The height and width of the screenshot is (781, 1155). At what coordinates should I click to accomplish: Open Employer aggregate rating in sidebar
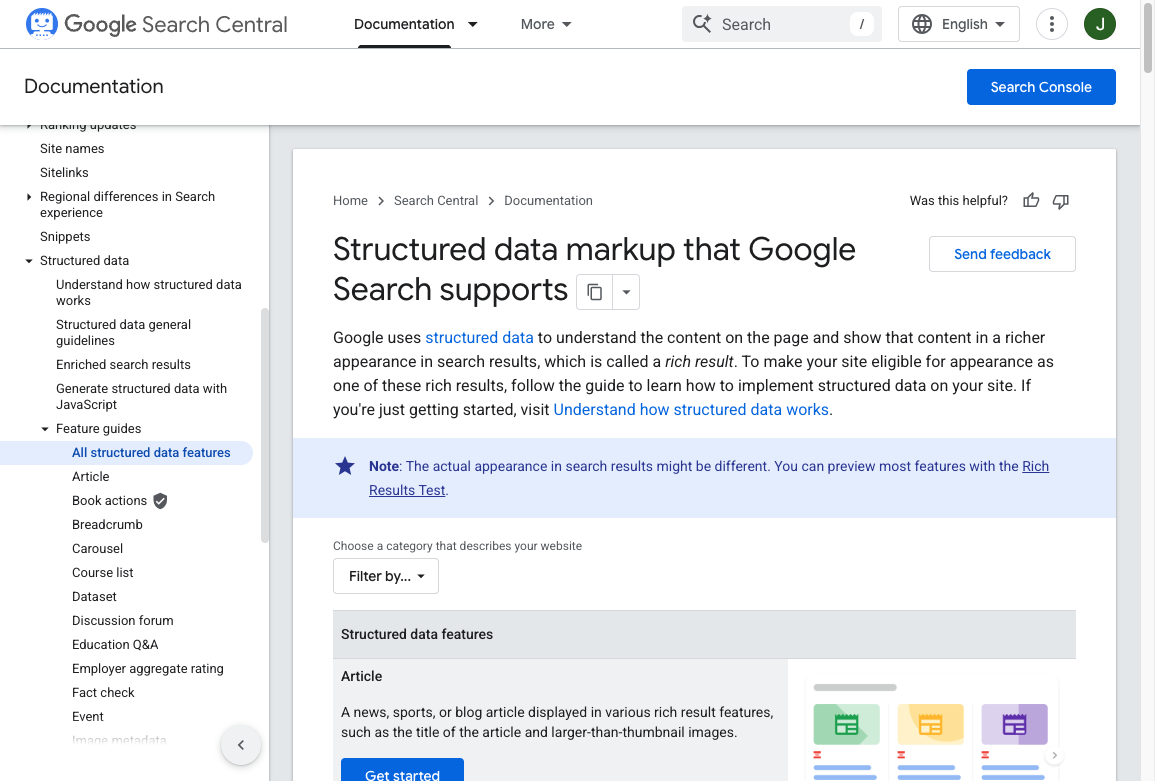(x=147, y=669)
